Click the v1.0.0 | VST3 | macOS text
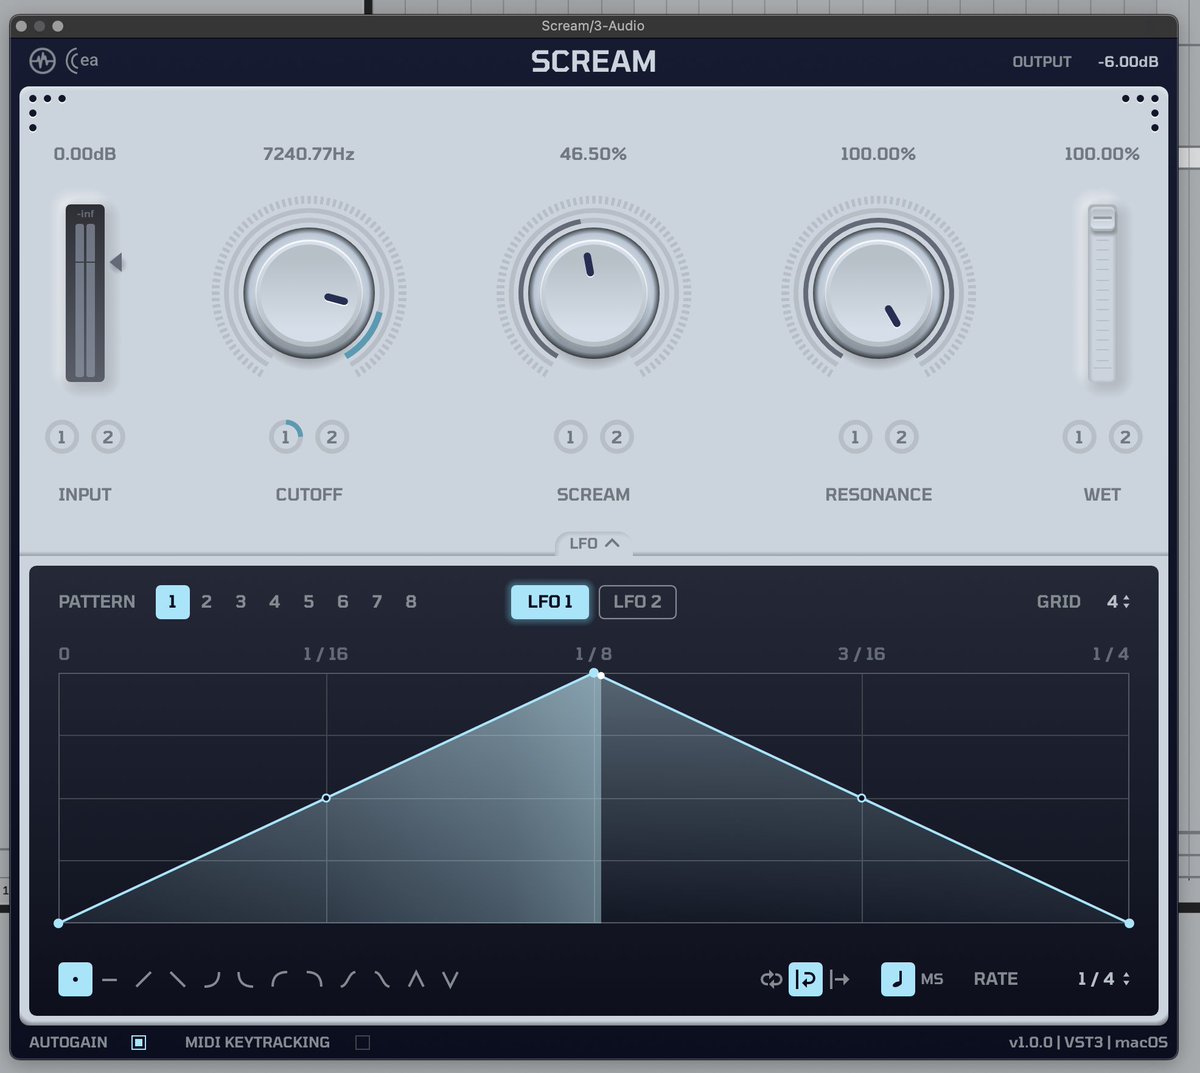 (1088, 1042)
